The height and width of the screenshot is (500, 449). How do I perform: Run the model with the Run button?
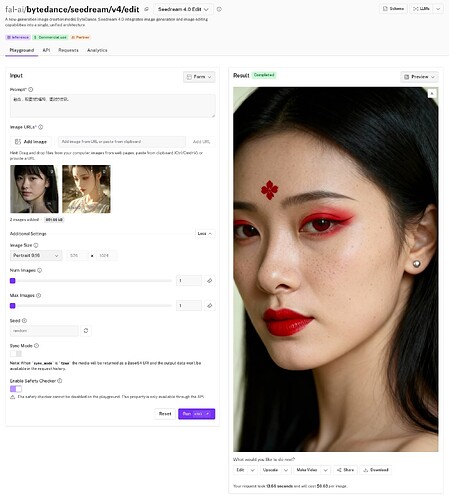click(x=197, y=414)
